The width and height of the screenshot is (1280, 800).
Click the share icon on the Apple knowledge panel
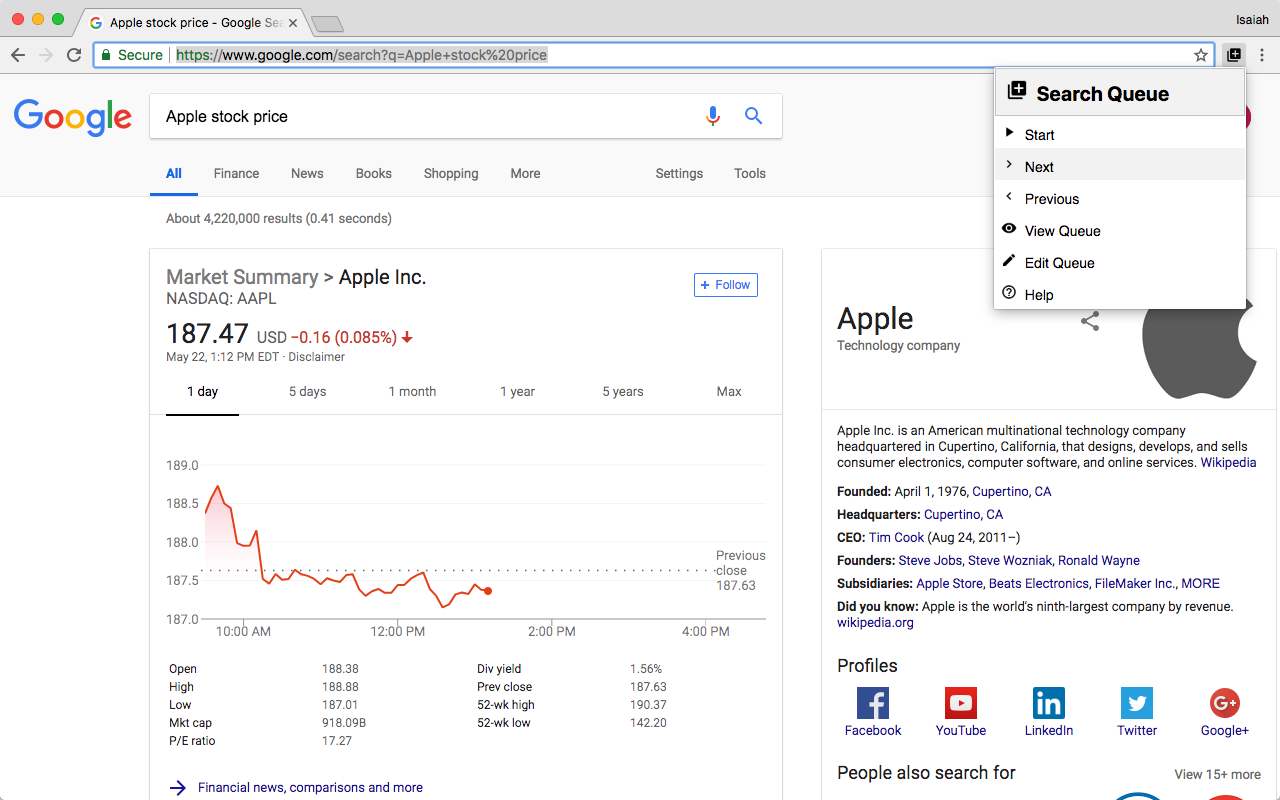point(1089,322)
